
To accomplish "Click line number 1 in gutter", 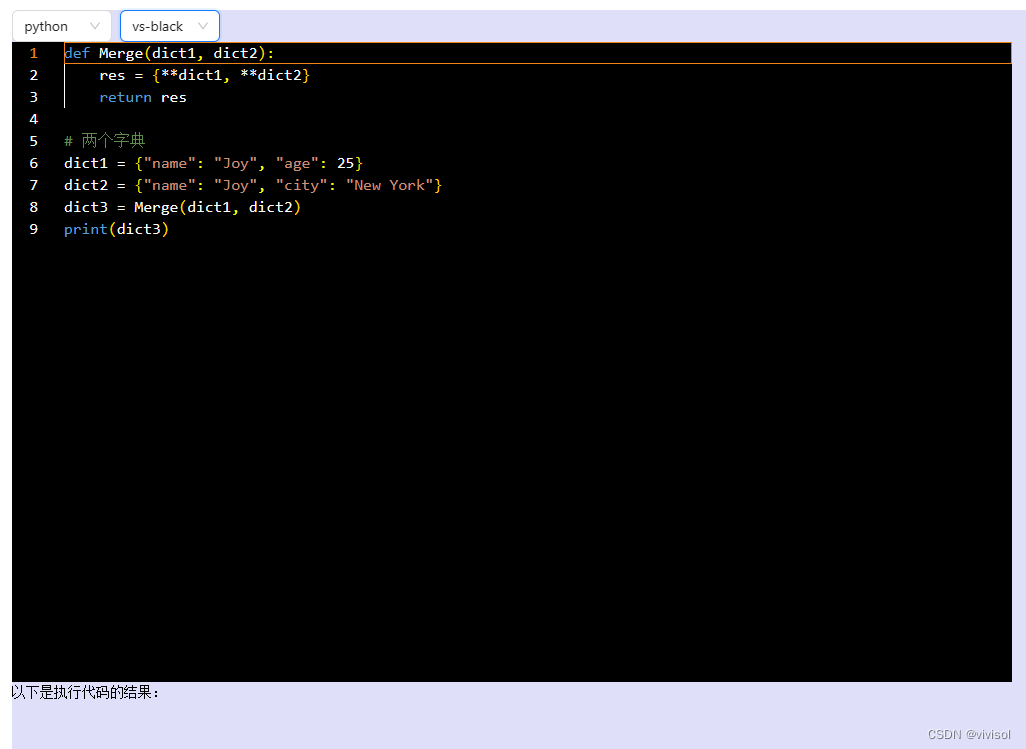I will 33,54.
